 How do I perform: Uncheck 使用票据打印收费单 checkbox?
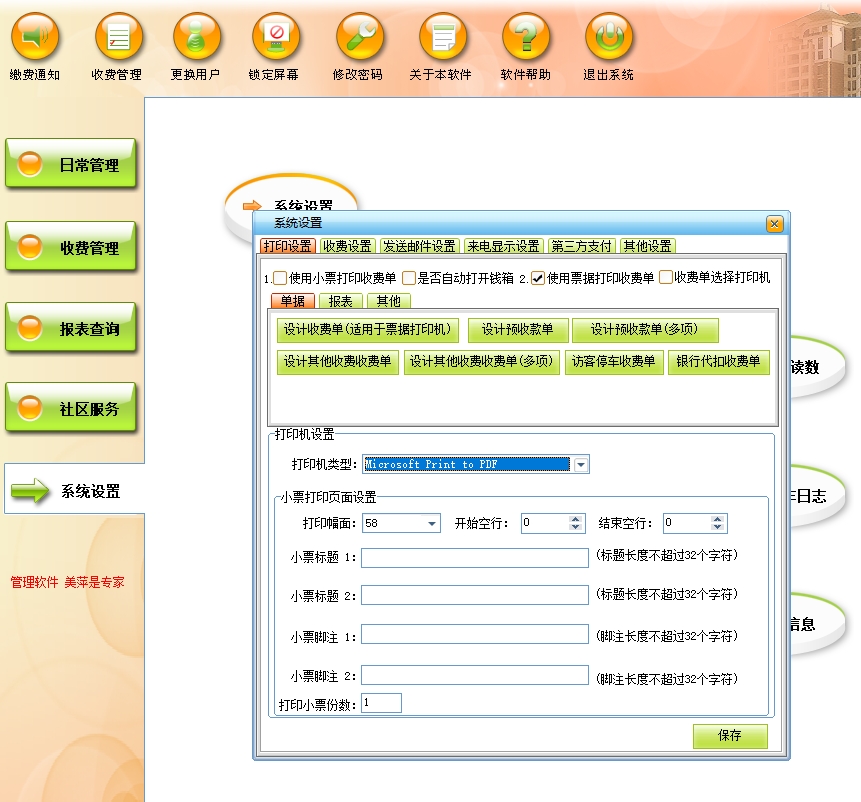coord(538,278)
